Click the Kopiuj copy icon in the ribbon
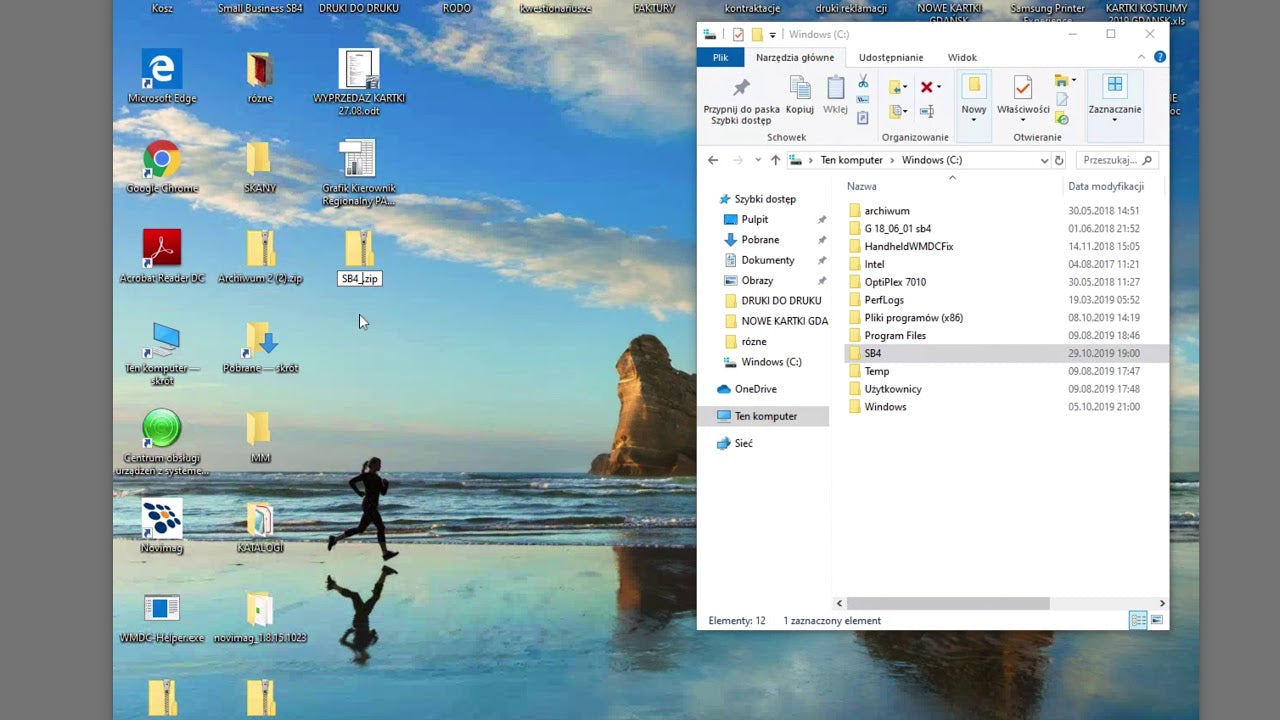1280x720 pixels. click(x=800, y=88)
